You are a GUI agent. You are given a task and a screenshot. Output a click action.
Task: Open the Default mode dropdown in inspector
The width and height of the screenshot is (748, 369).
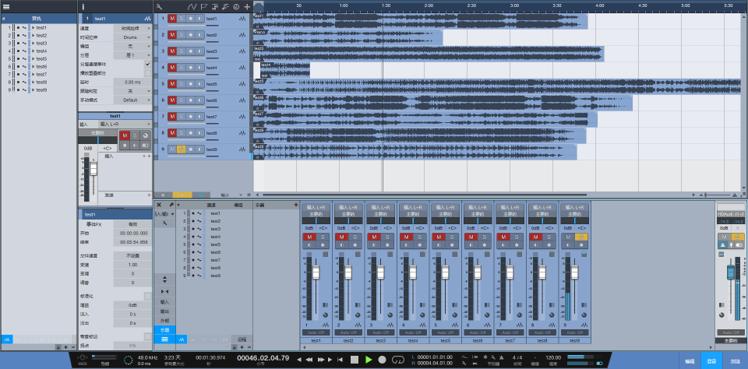(133, 100)
